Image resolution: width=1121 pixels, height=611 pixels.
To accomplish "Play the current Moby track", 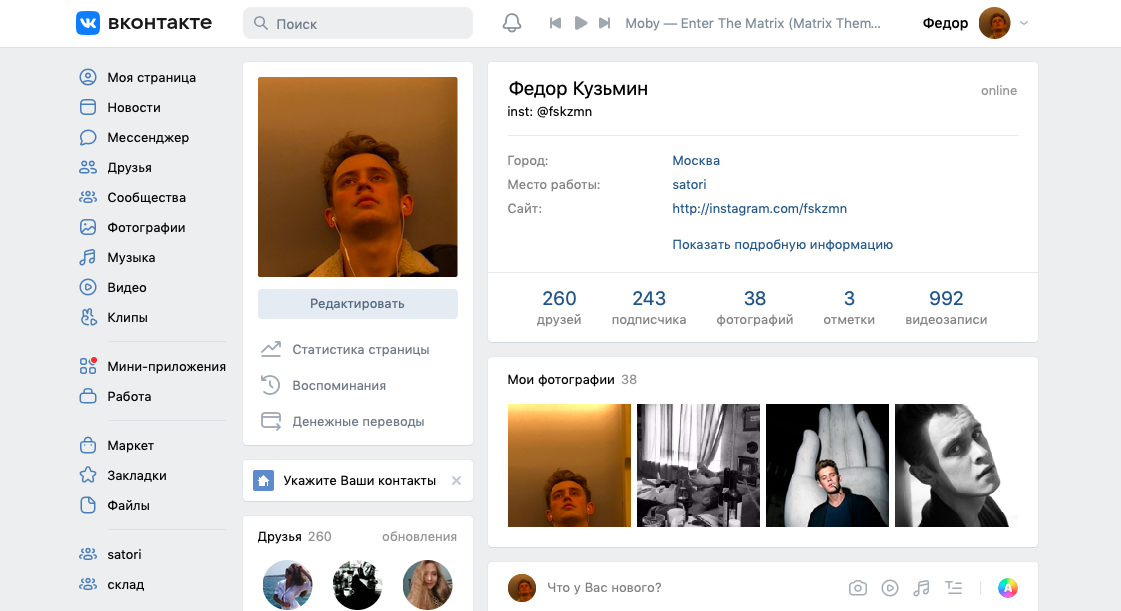I will click(580, 23).
